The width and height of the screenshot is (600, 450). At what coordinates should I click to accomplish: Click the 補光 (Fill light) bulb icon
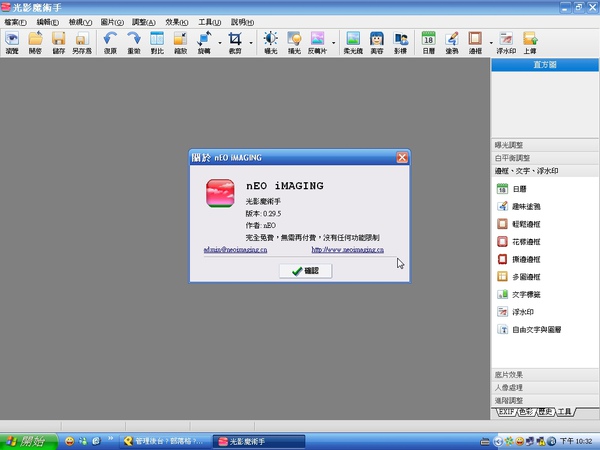pos(294,42)
